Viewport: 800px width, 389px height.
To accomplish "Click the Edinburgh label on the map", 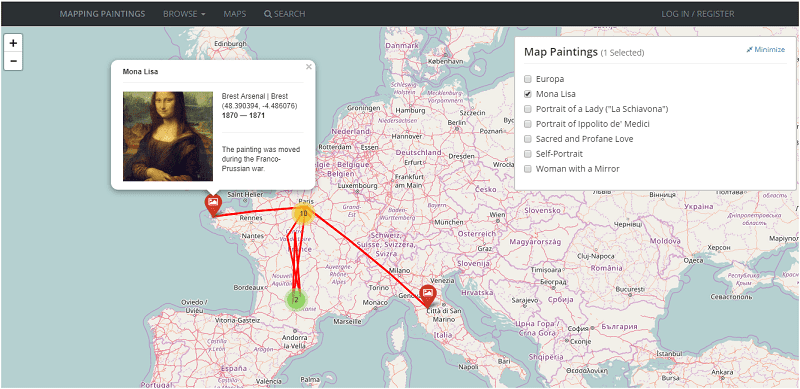I will 230,44.
